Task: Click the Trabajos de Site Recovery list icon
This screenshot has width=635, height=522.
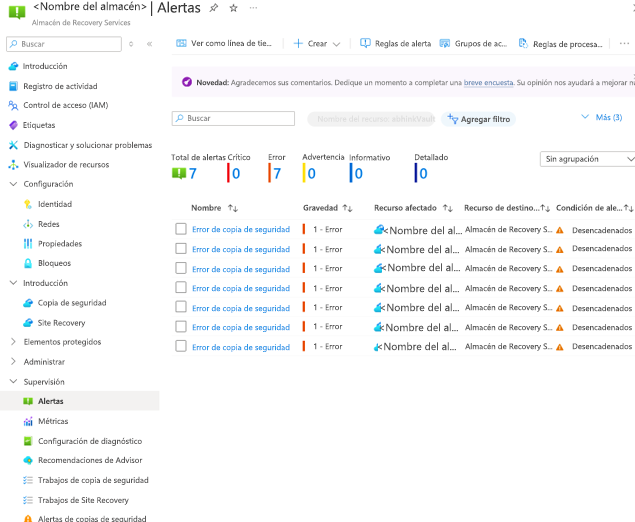Action: (28, 500)
